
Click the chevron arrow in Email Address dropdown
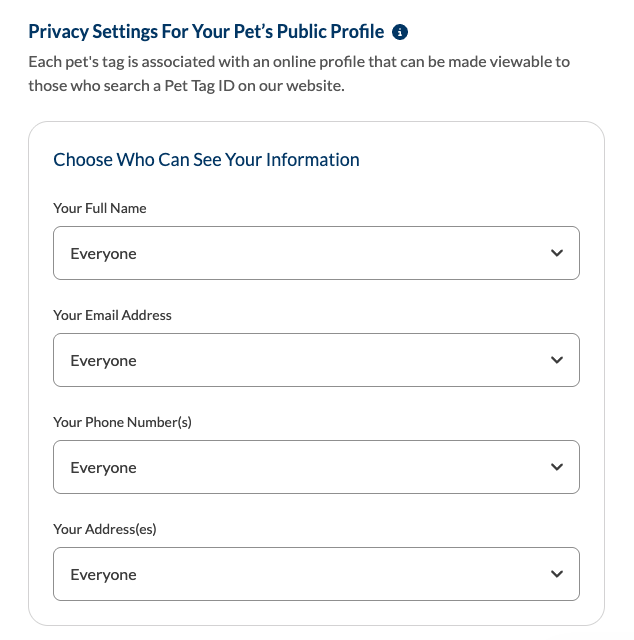click(557, 360)
